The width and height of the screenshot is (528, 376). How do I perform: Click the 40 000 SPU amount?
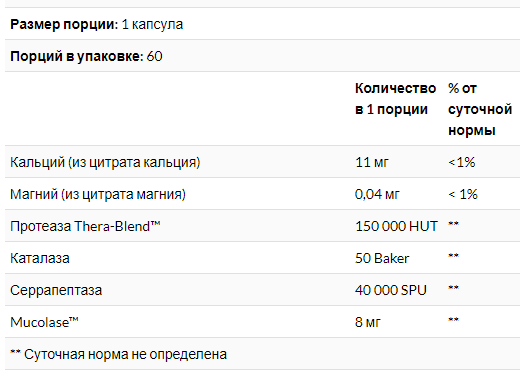coord(391,290)
